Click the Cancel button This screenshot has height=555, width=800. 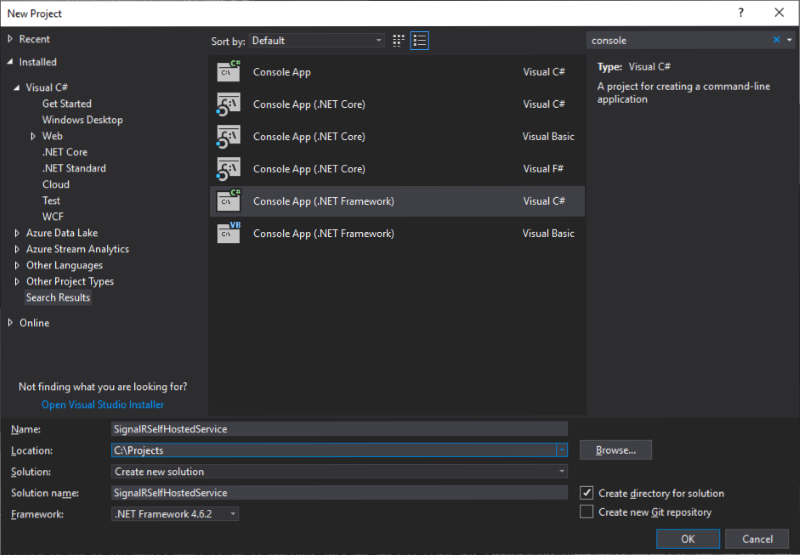click(x=757, y=539)
